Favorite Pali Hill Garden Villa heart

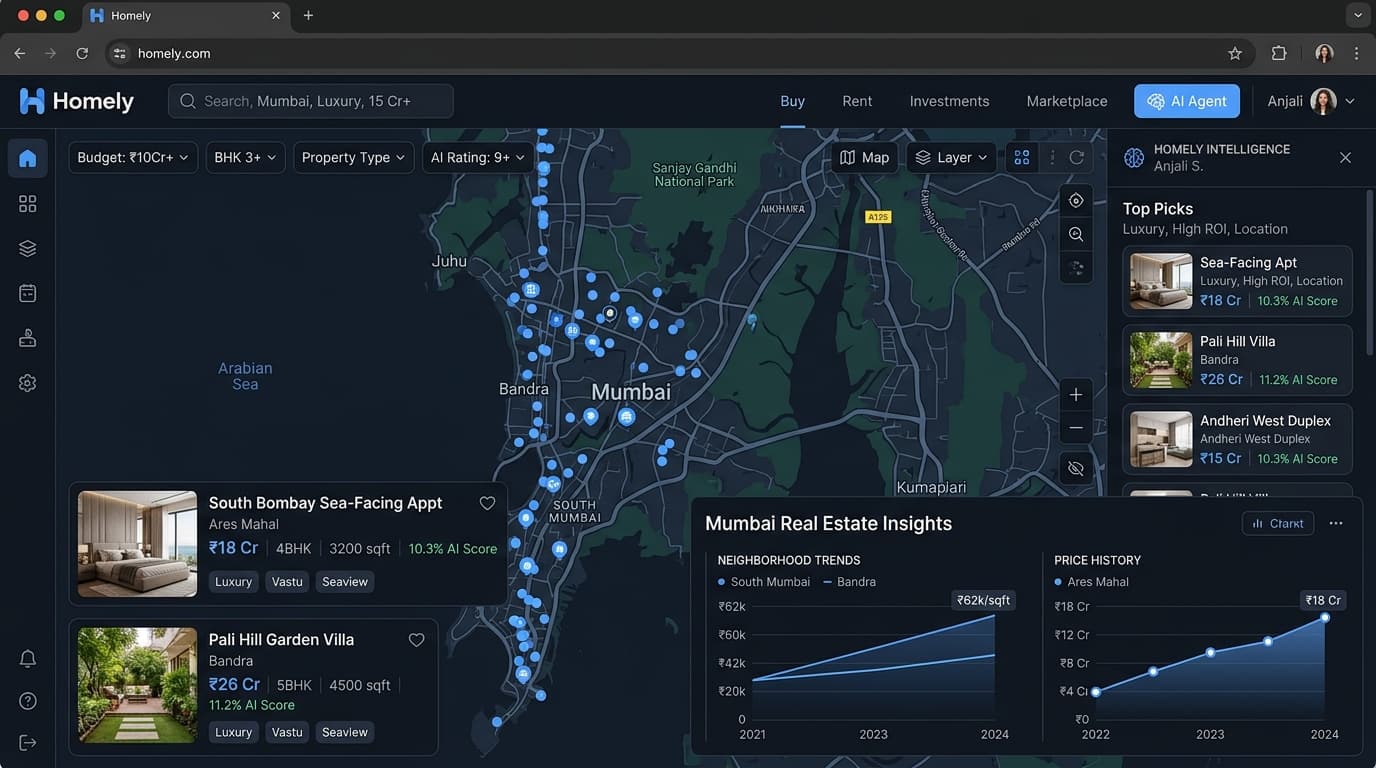coord(417,640)
